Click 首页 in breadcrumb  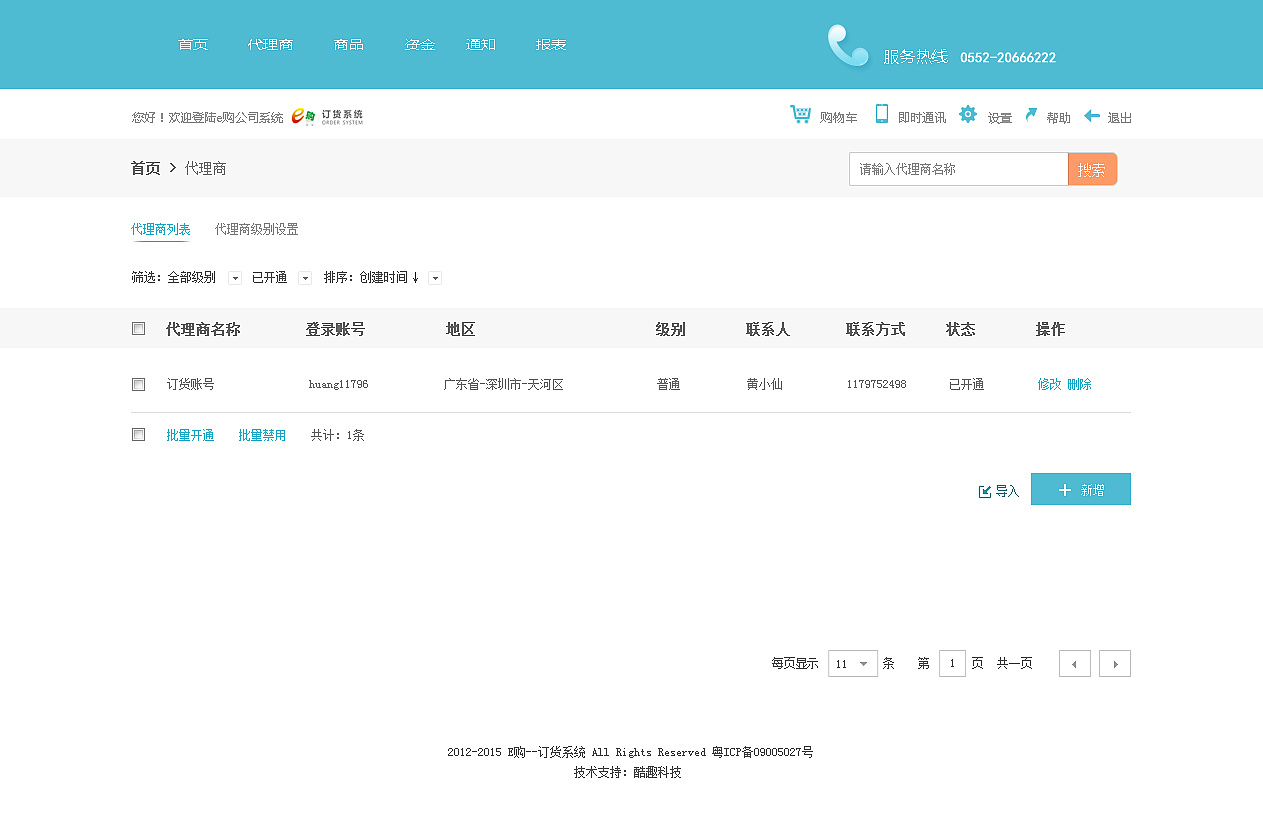145,169
